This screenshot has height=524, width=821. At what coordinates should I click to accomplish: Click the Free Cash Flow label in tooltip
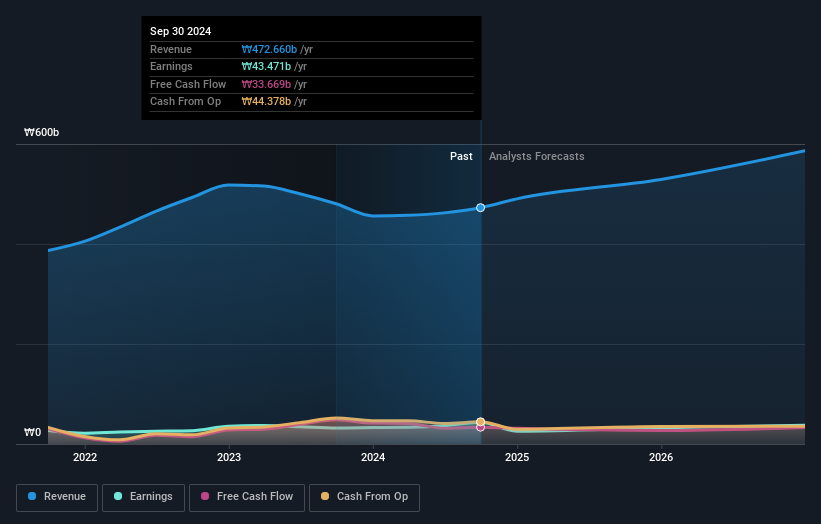188,84
